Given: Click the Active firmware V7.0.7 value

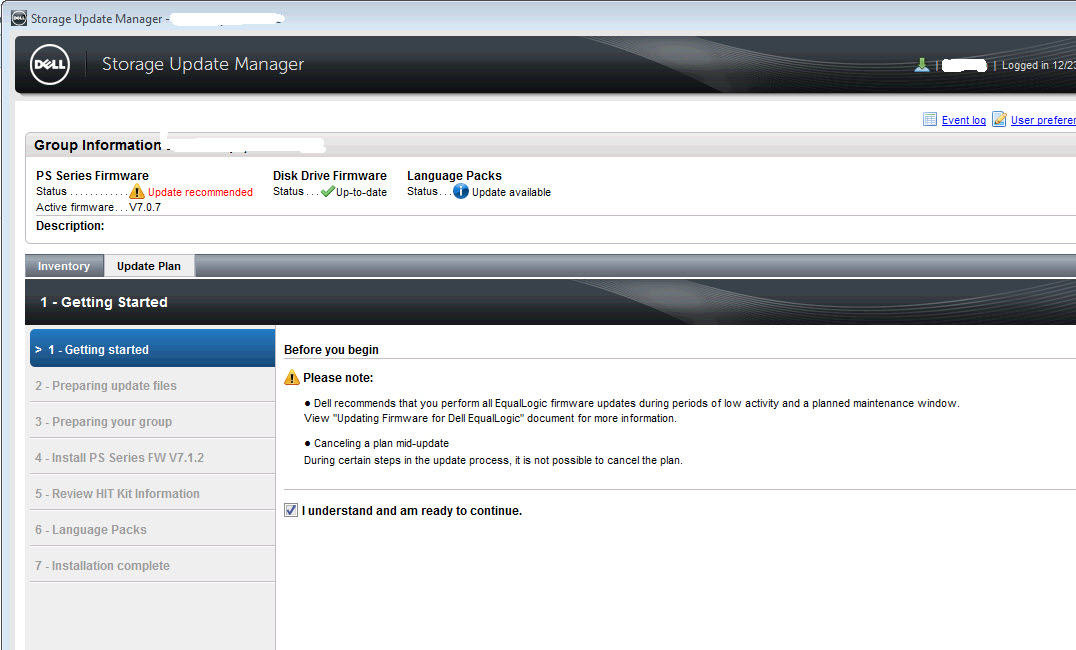Looking at the screenshot, I should 145,207.
